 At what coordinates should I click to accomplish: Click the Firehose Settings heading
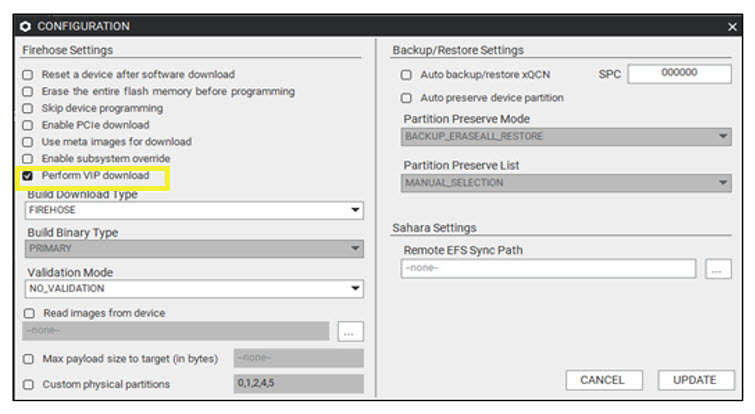click(67, 50)
